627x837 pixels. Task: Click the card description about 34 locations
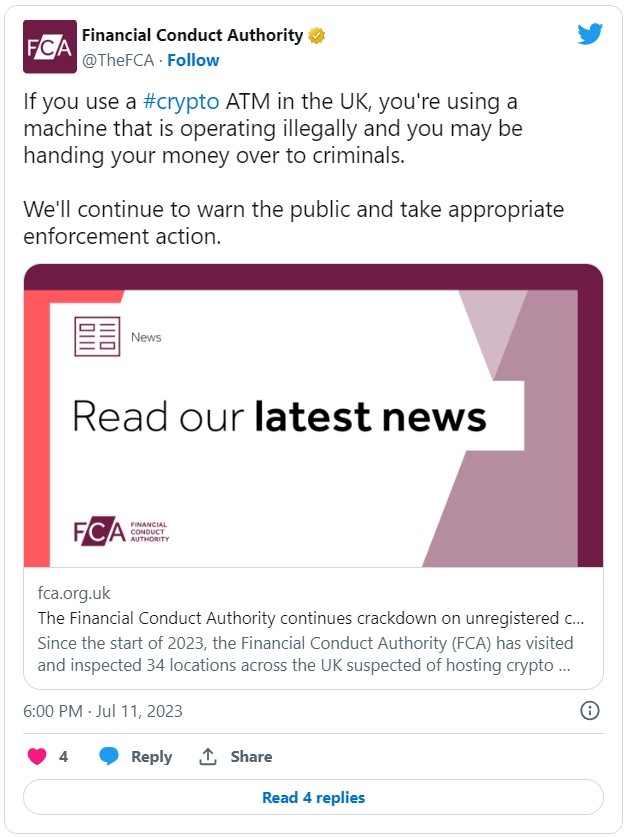coord(305,653)
